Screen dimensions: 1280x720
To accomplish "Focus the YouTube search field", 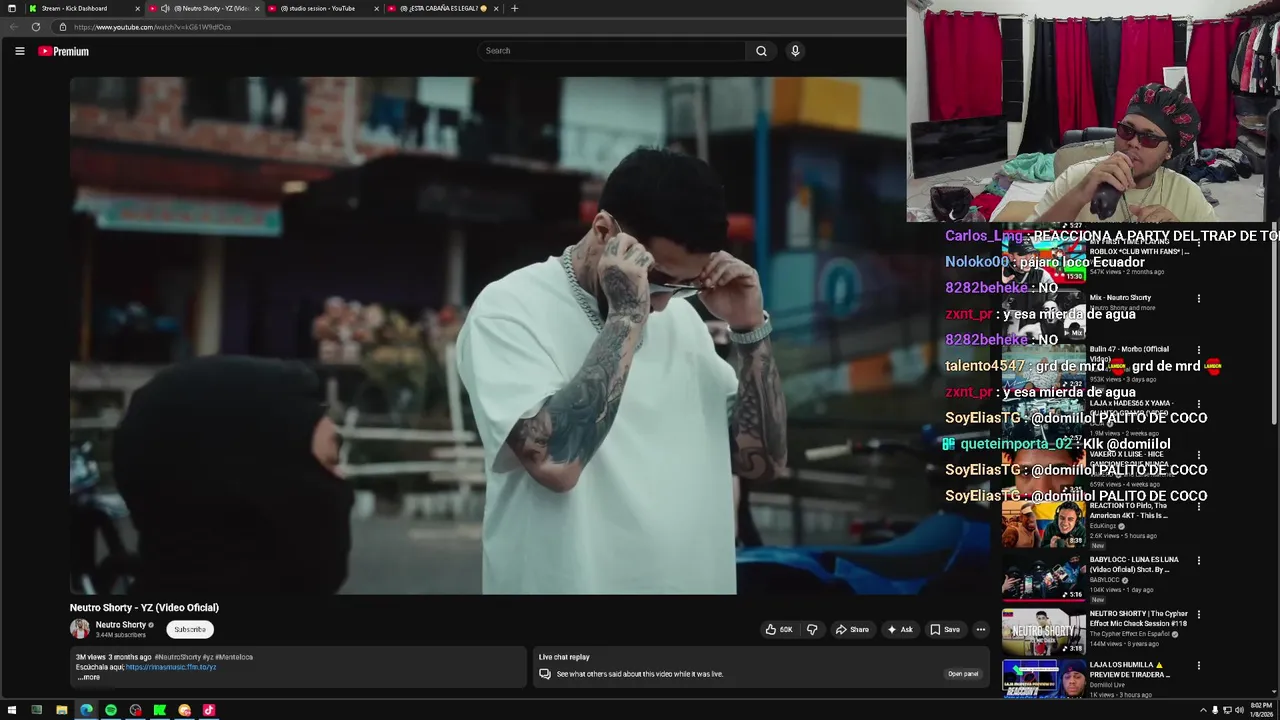I will [611, 51].
